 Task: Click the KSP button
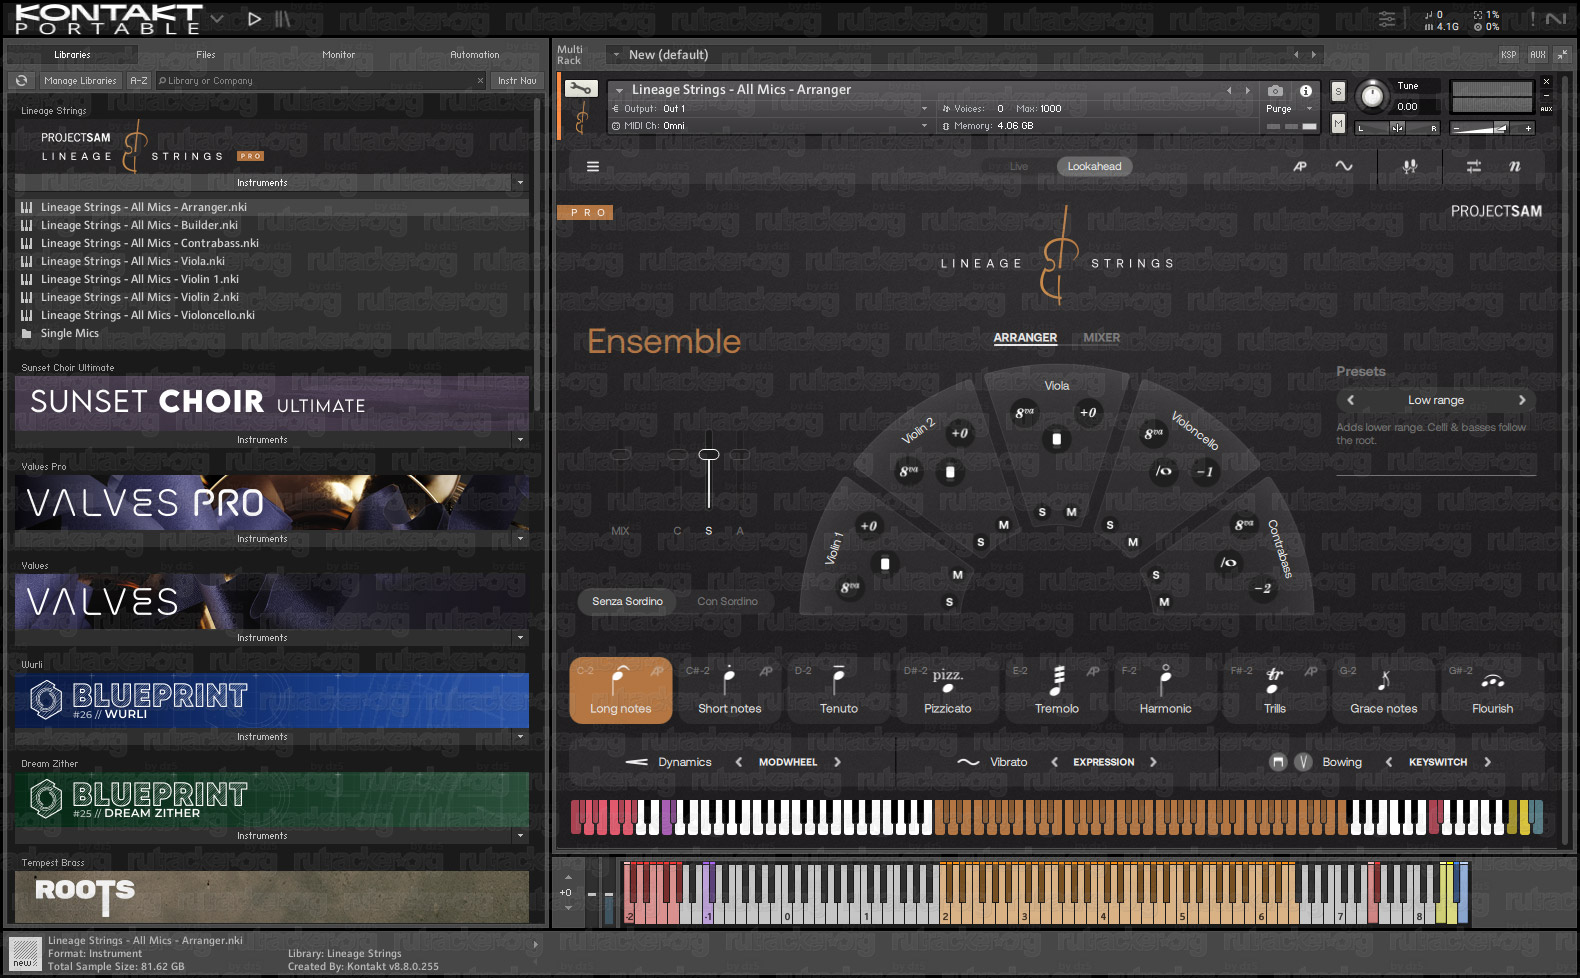point(1509,55)
